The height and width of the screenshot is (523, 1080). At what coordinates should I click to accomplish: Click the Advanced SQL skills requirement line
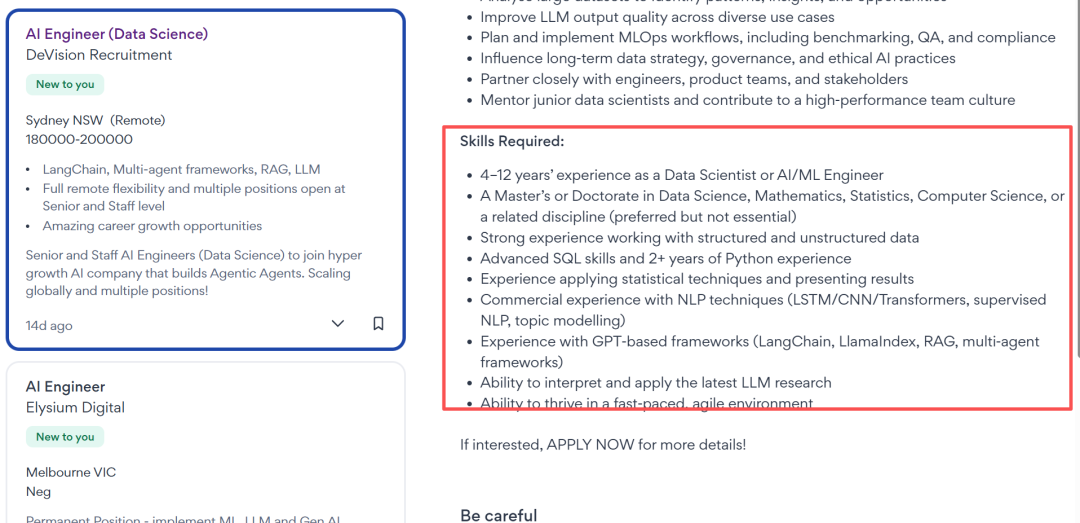point(665,258)
